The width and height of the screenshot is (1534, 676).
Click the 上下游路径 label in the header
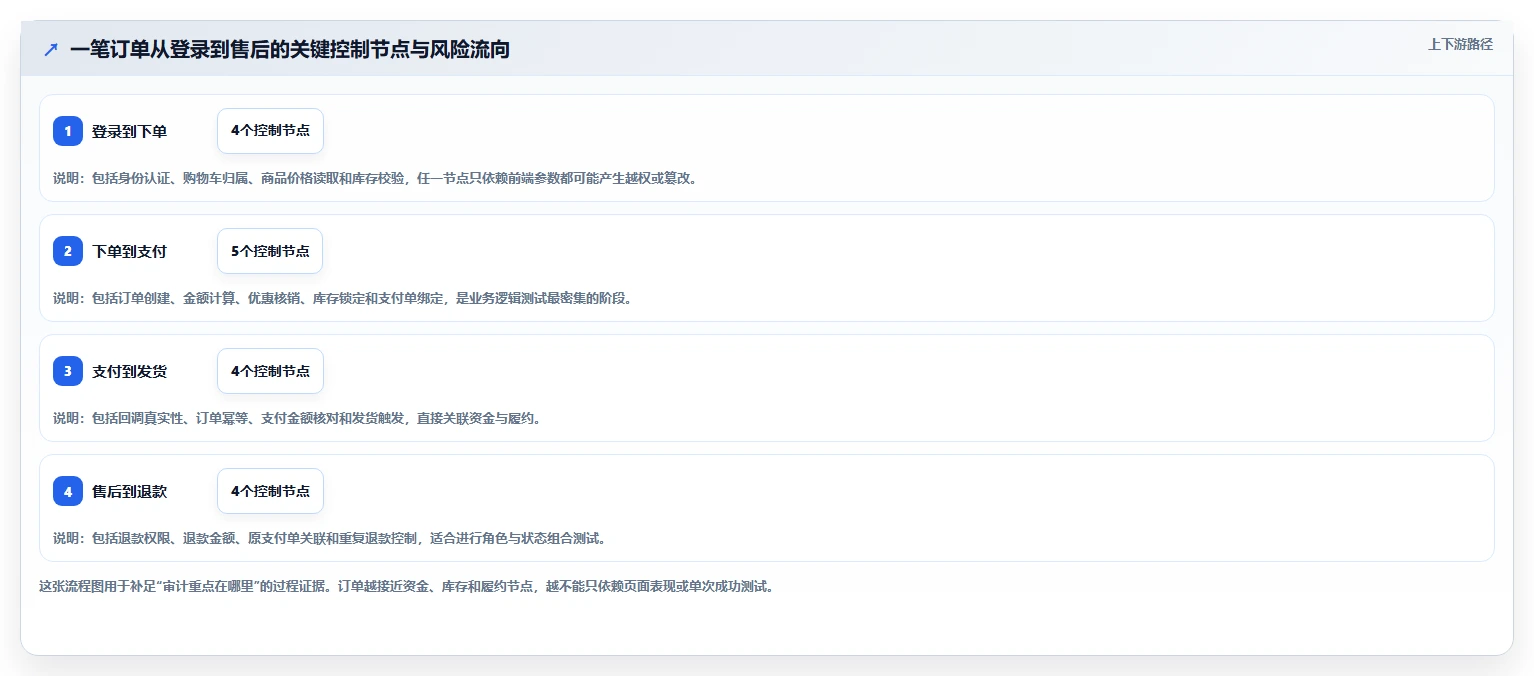tap(1460, 44)
